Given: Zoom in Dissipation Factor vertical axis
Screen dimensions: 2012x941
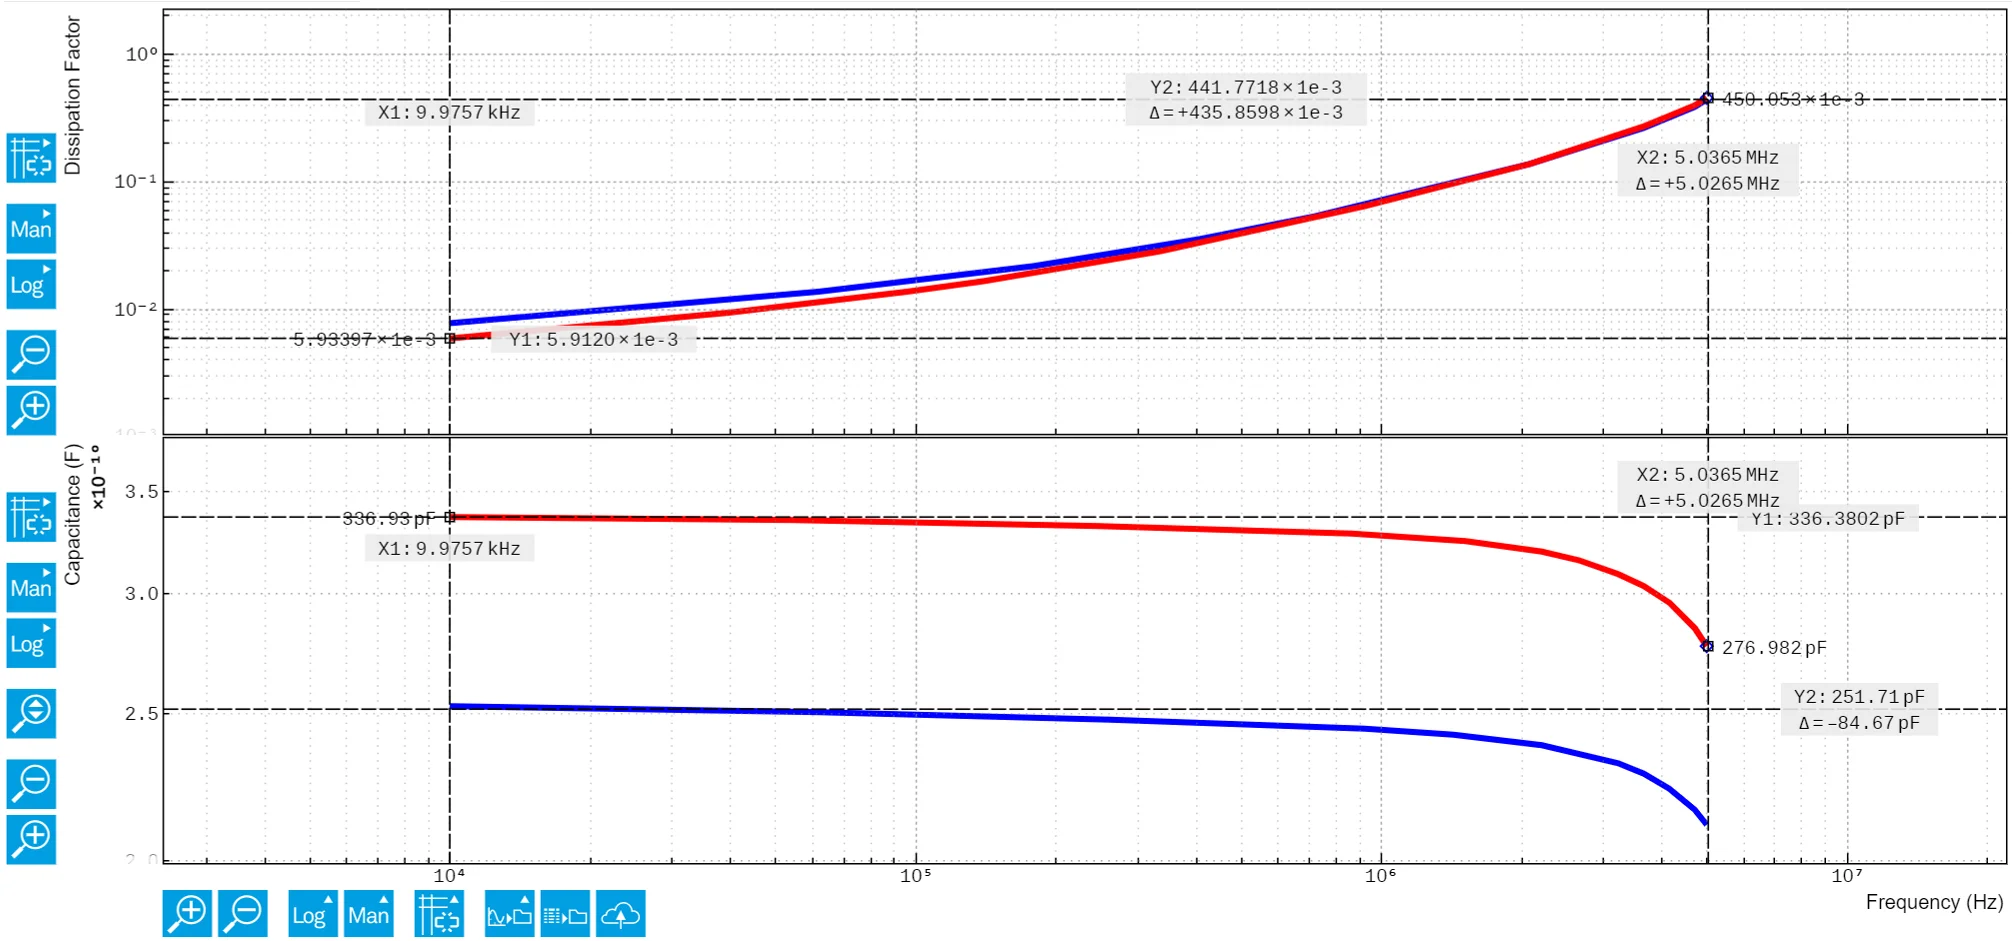Looking at the screenshot, I should [31, 410].
